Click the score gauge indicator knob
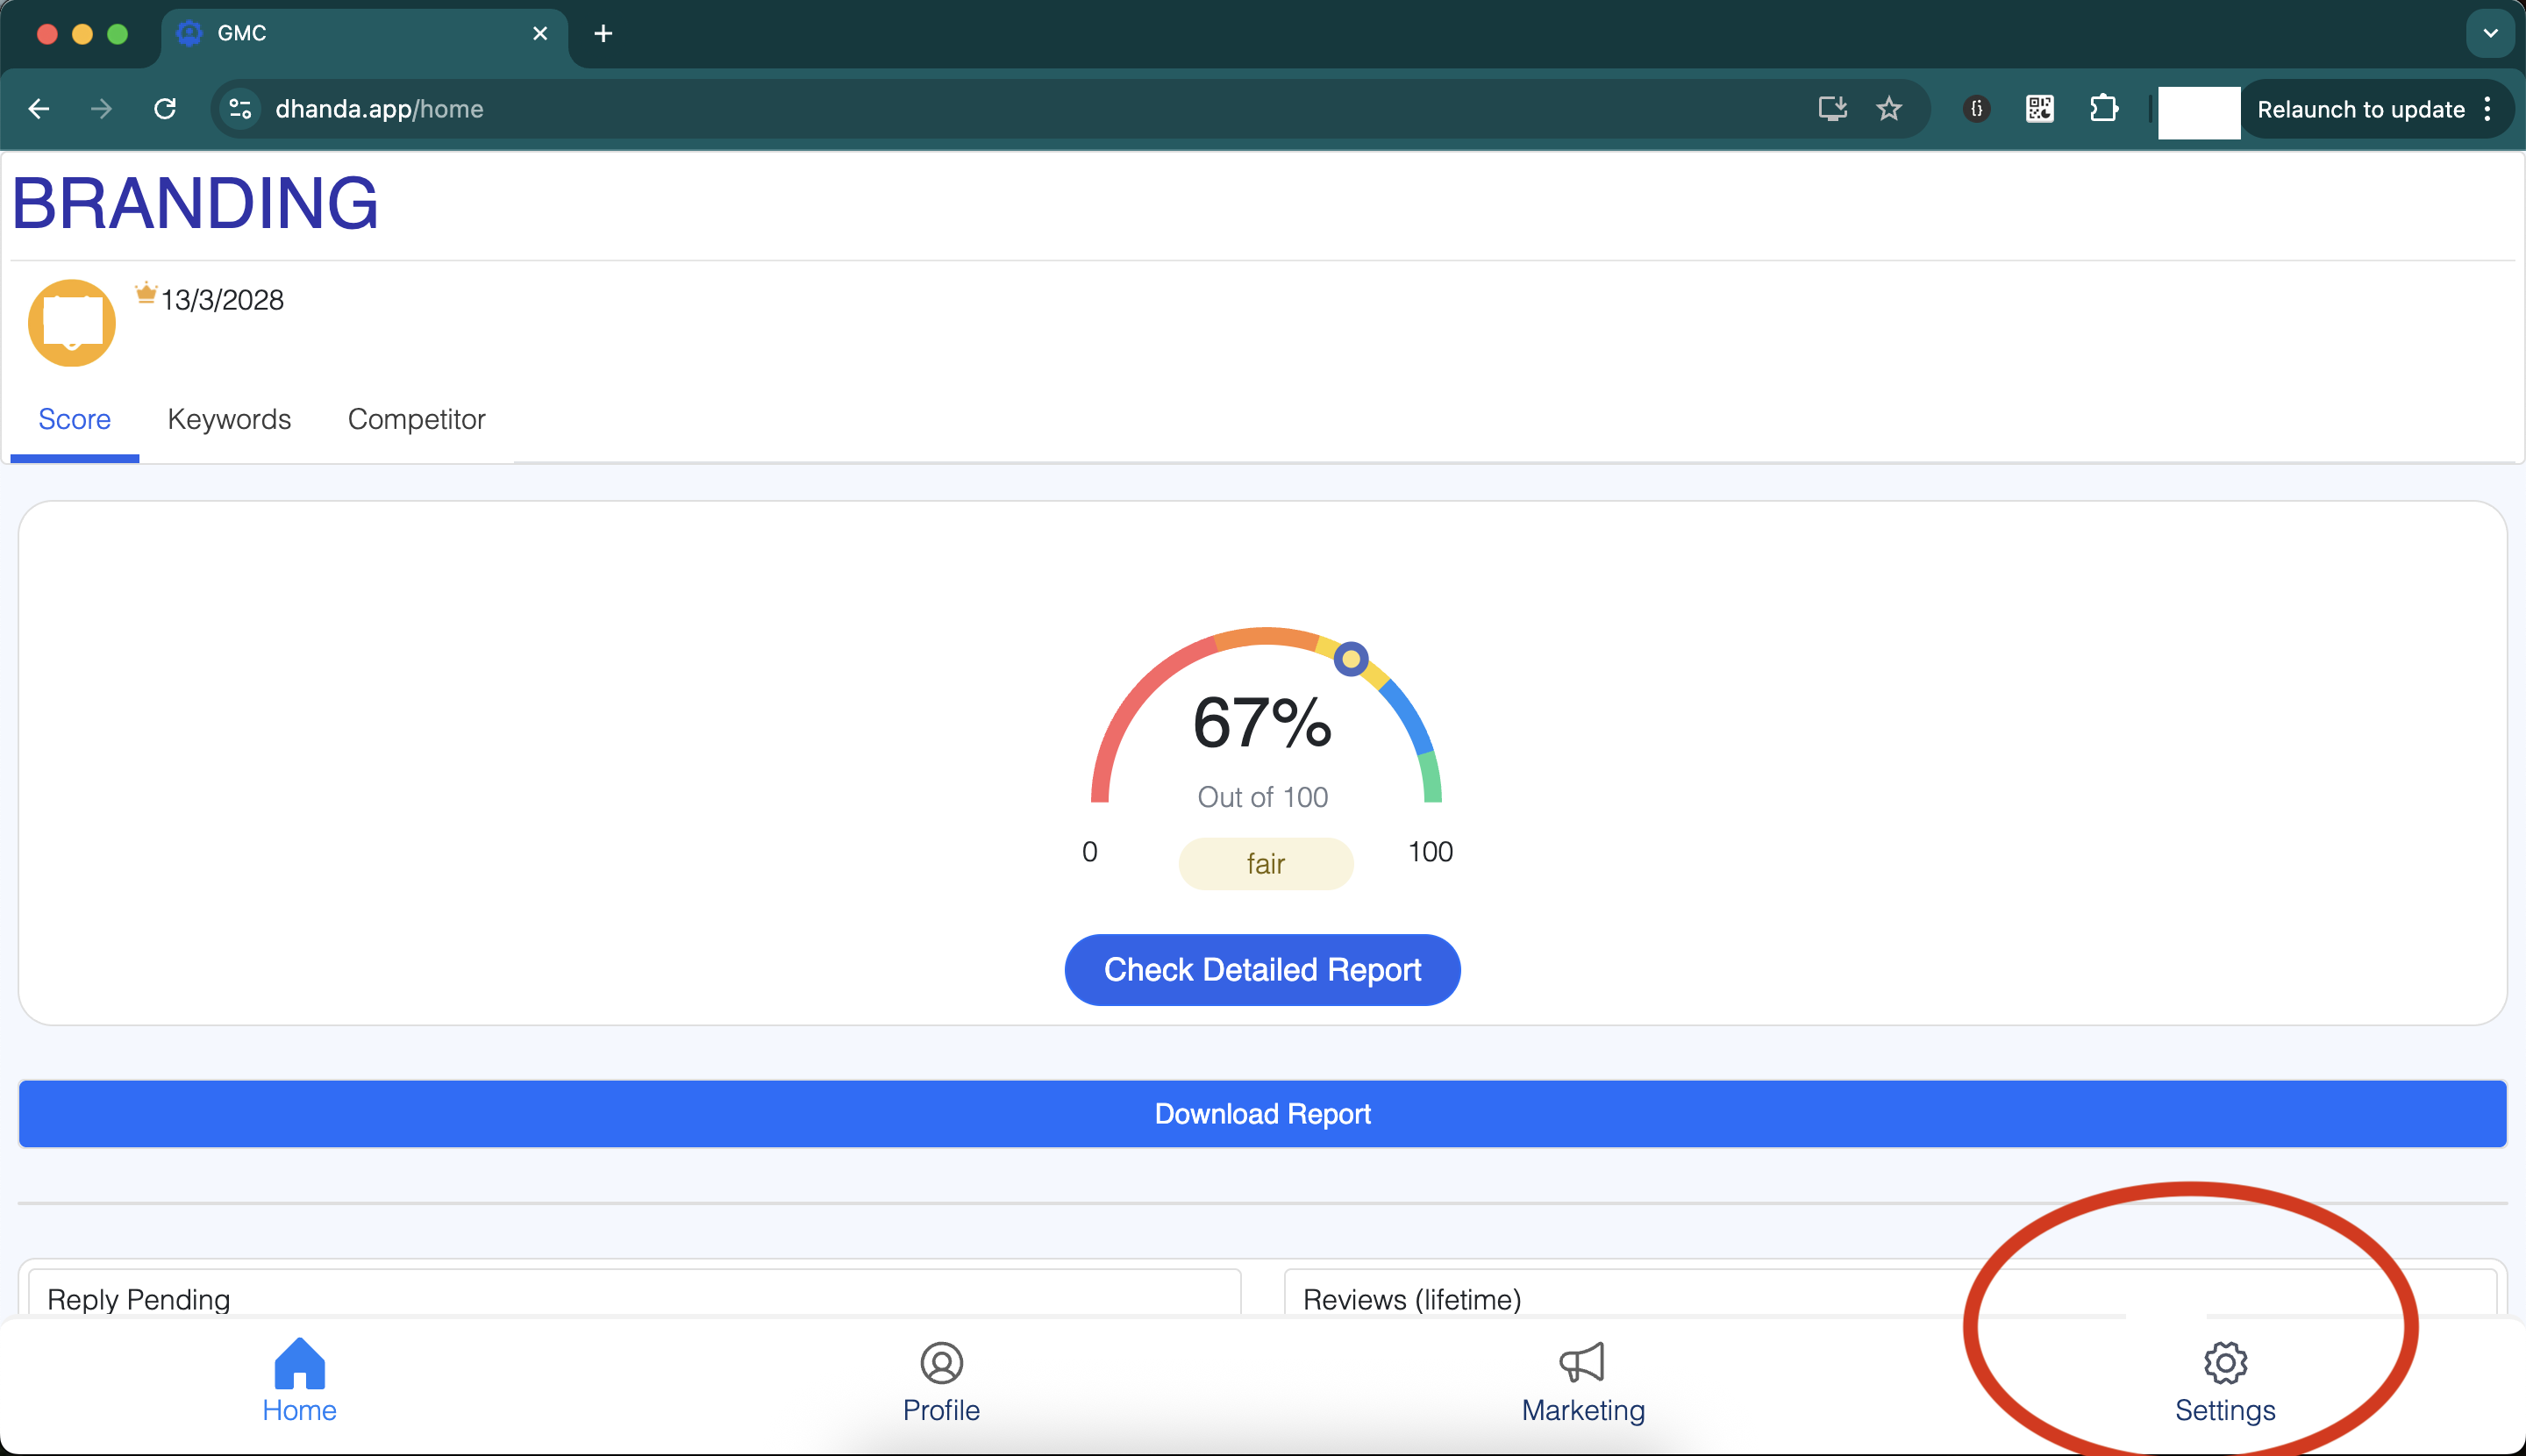2526x1456 pixels. point(1351,659)
